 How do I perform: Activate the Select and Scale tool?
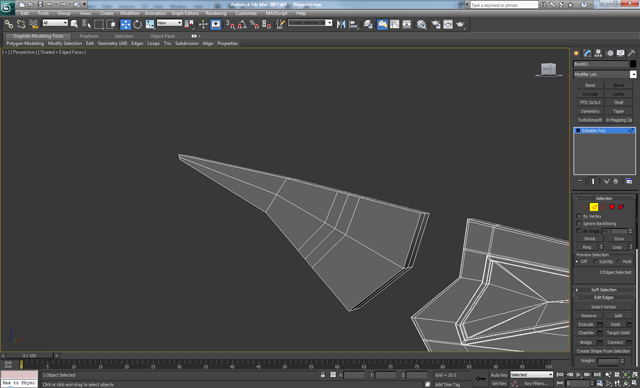point(150,24)
